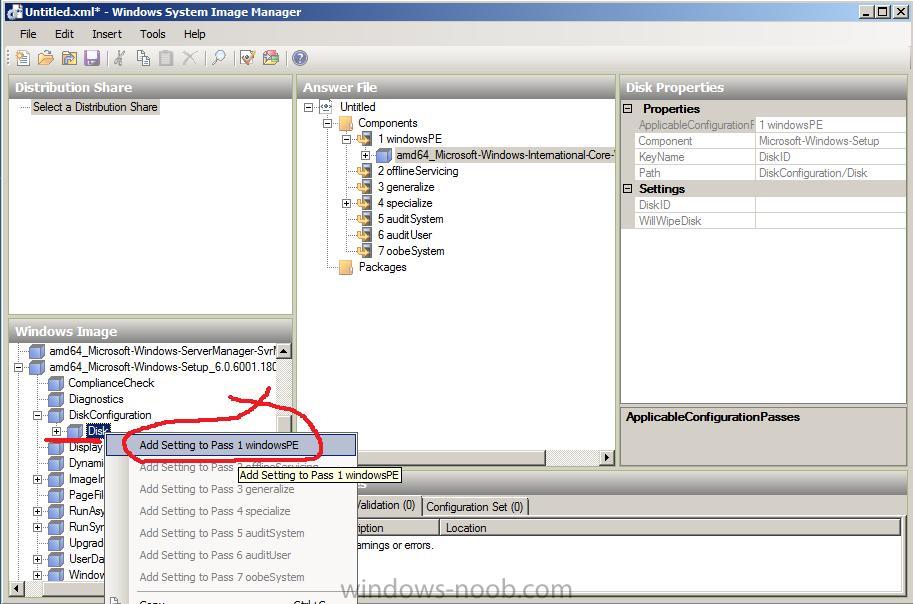The height and width of the screenshot is (604, 913).
Task: Click the Open Answer File toolbar icon
Action: pyautogui.click(x=45, y=58)
